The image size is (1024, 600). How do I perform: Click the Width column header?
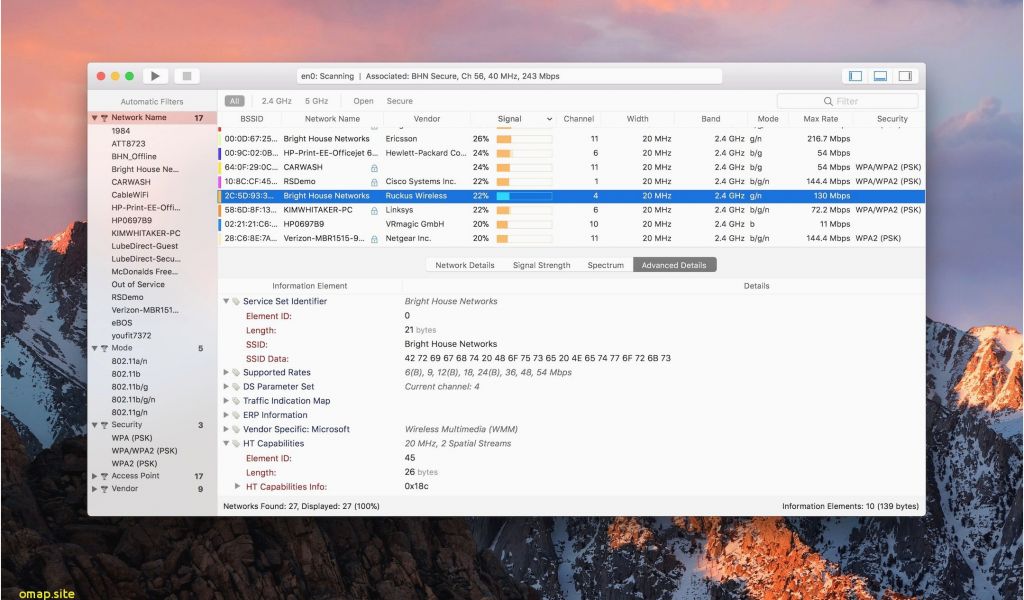pyautogui.click(x=637, y=119)
